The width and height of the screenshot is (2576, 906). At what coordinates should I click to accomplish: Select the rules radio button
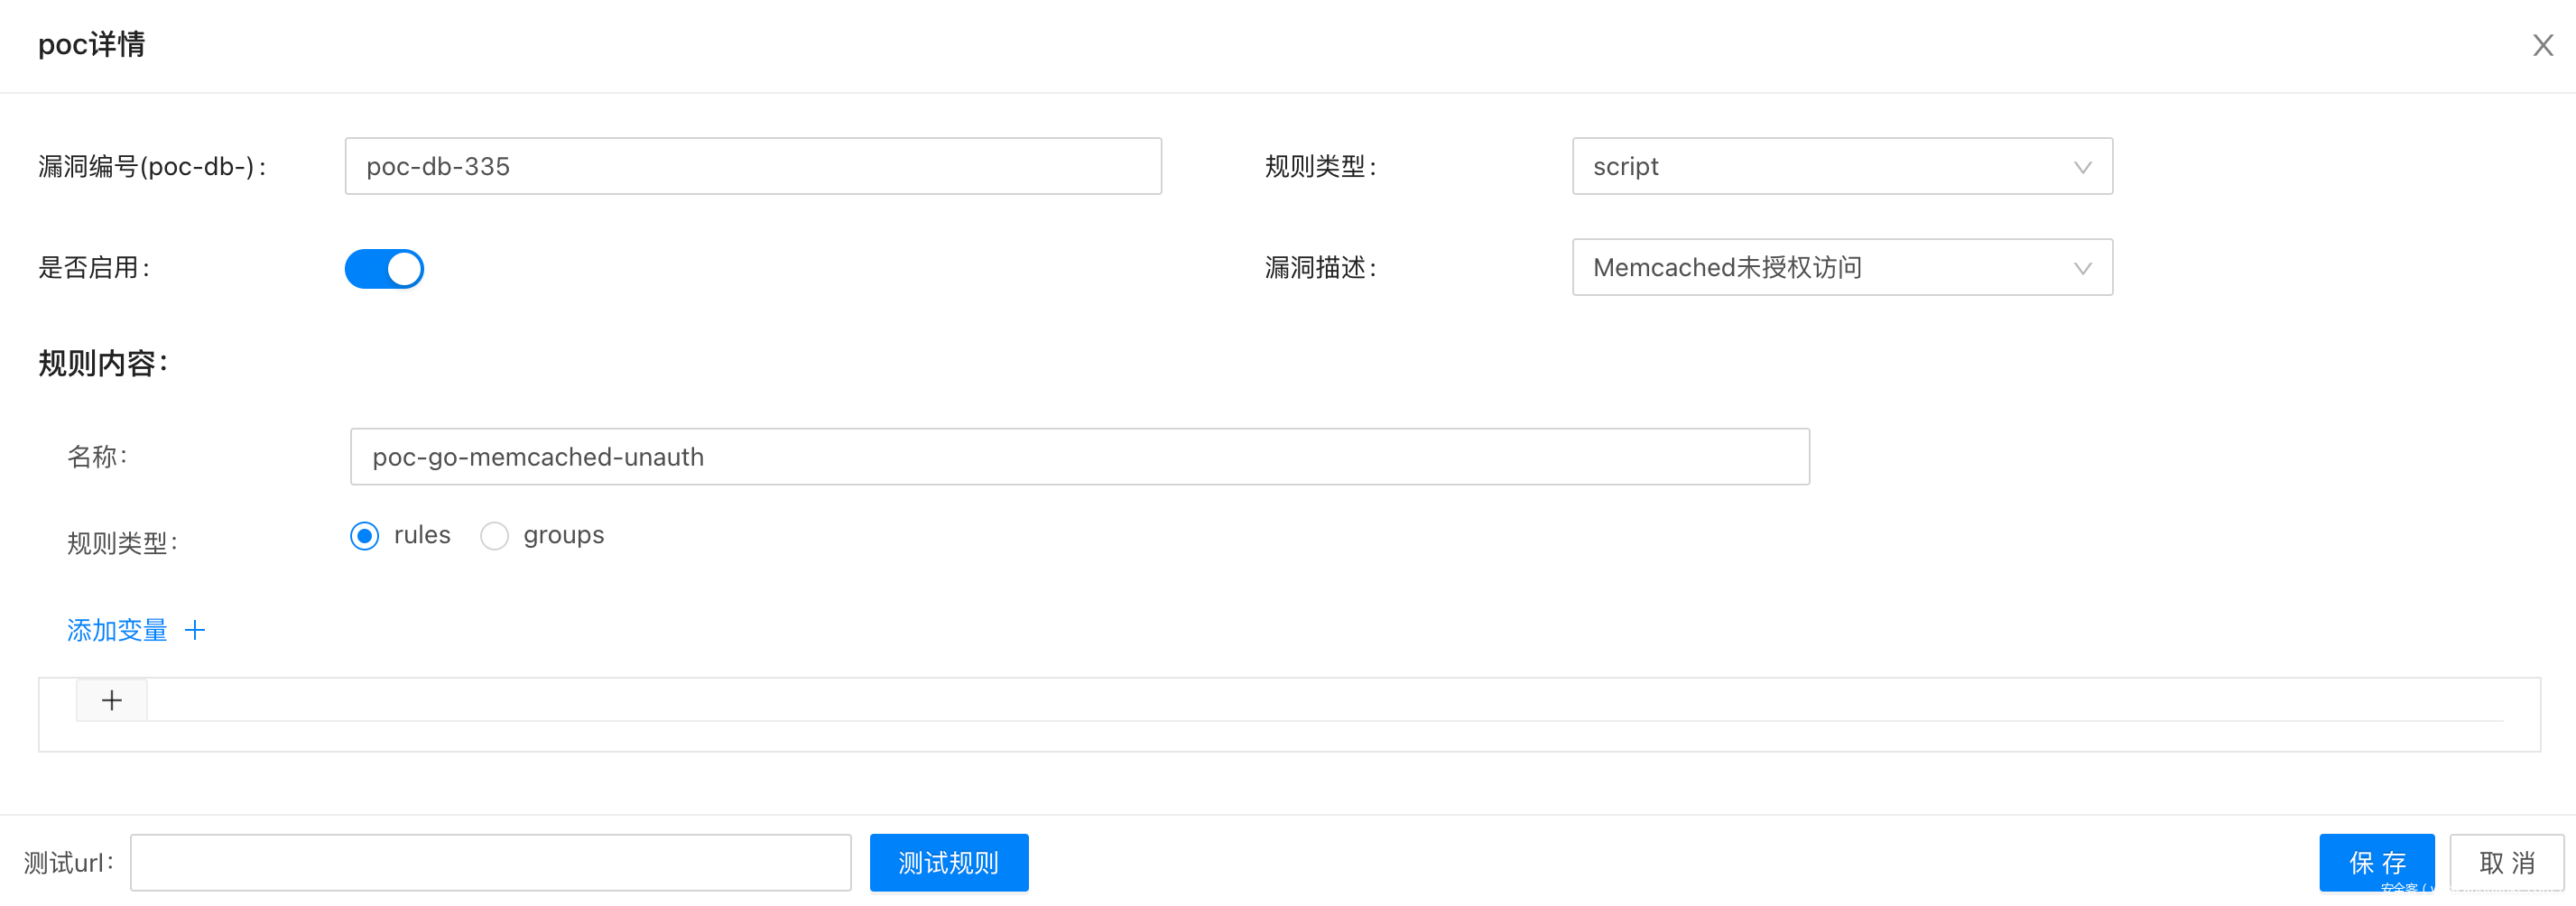[365, 536]
